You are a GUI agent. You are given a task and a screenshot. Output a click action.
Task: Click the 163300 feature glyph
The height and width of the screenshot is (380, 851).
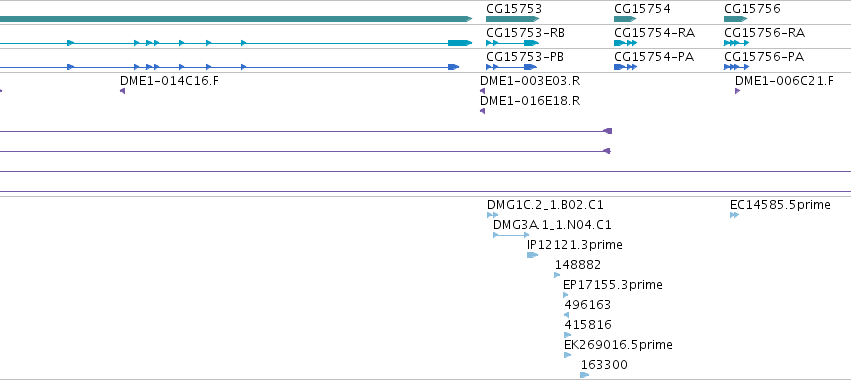(585, 375)
